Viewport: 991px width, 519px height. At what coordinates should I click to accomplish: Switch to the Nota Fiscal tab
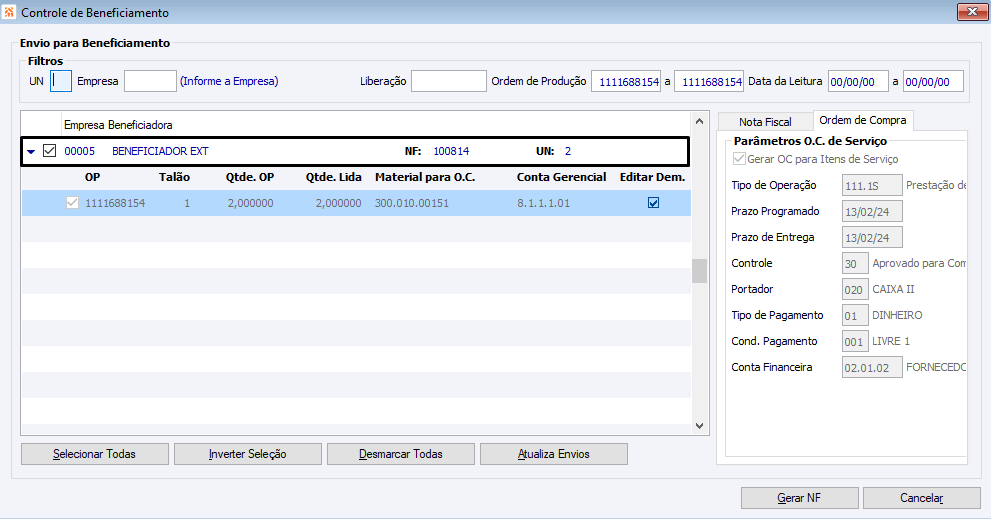[x=765, y=121]
